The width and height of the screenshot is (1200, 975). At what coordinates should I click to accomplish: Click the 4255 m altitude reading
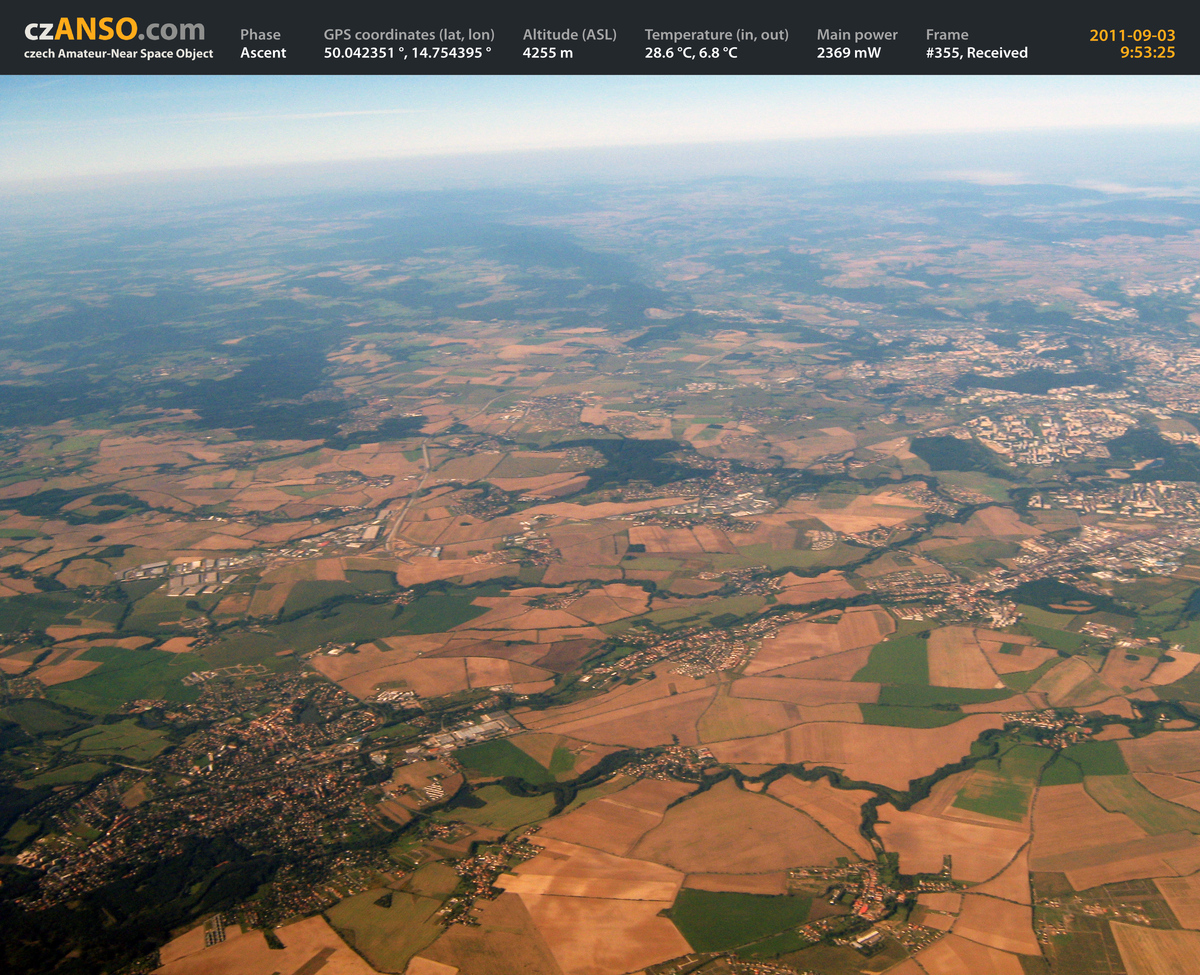tap(547, 53)
